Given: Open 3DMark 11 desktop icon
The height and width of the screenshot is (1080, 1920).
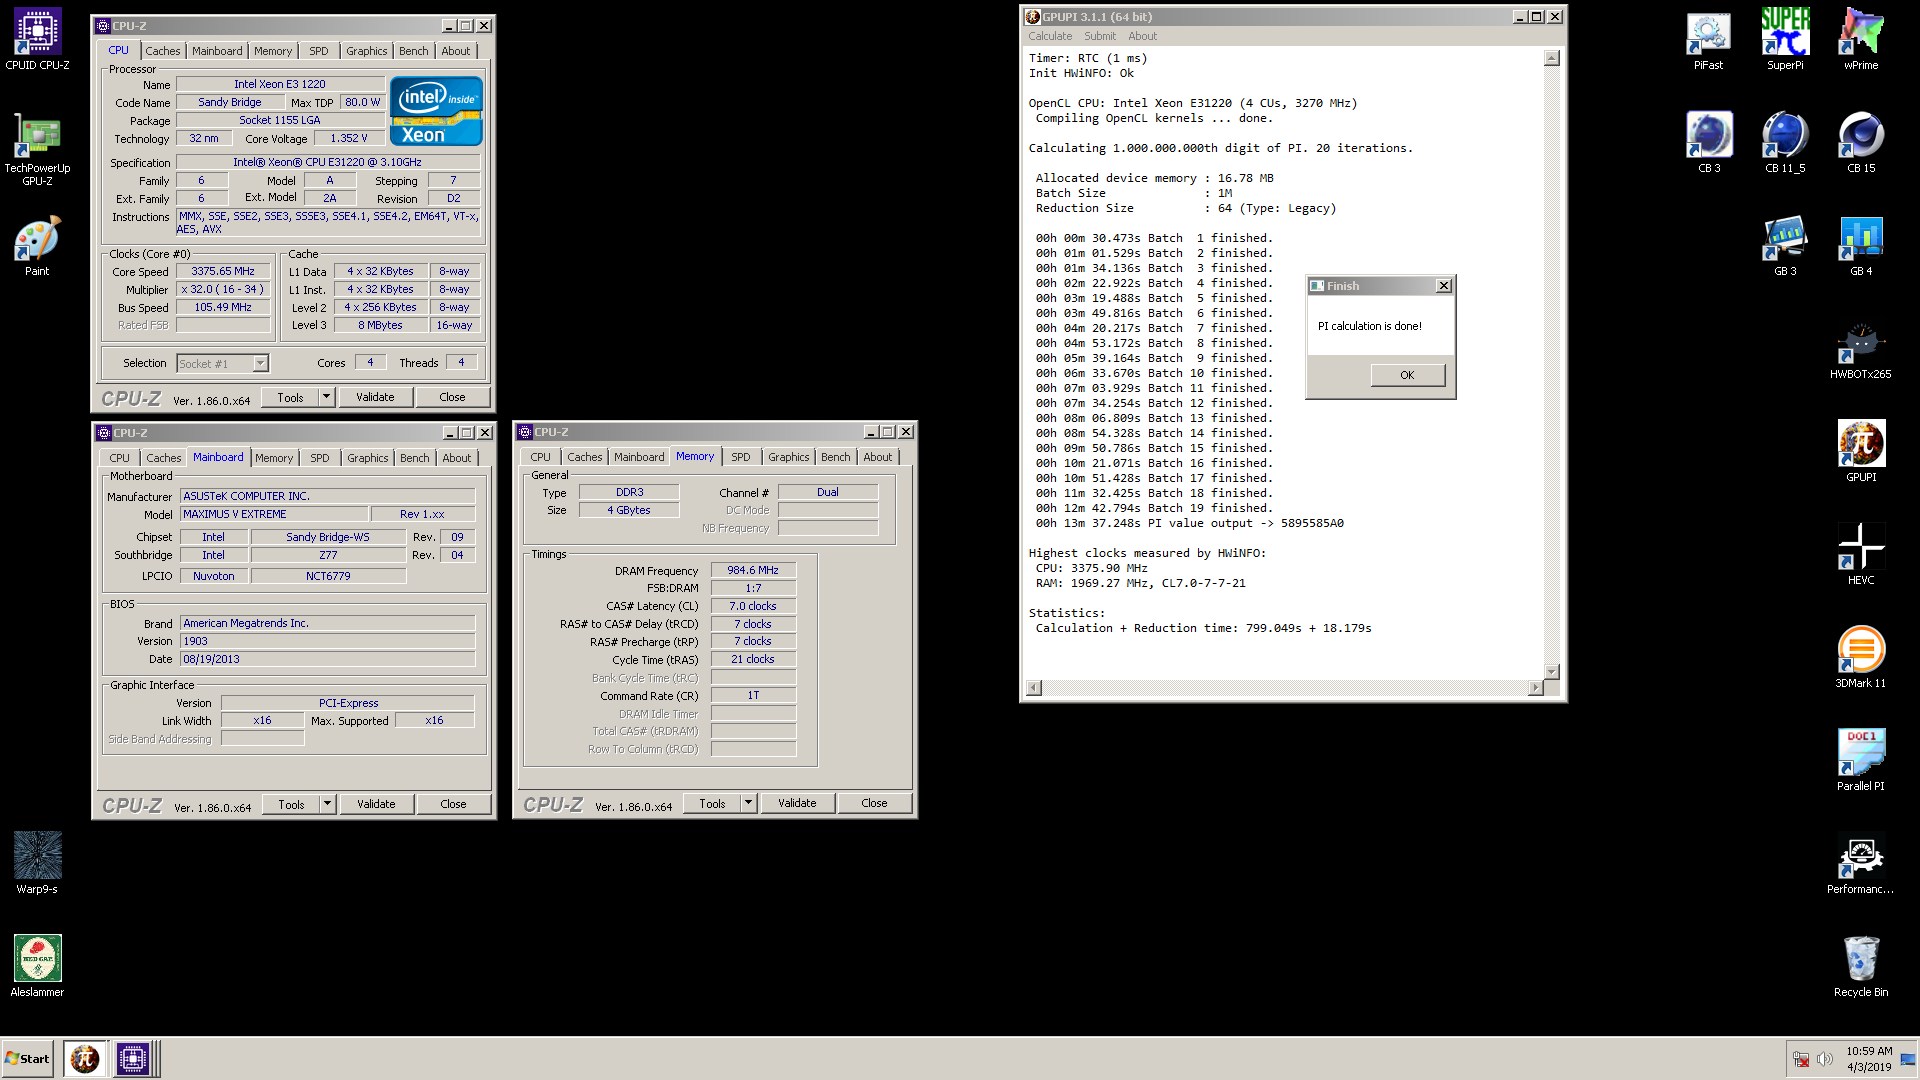Looking at the screenshot, I should 1861,658.
